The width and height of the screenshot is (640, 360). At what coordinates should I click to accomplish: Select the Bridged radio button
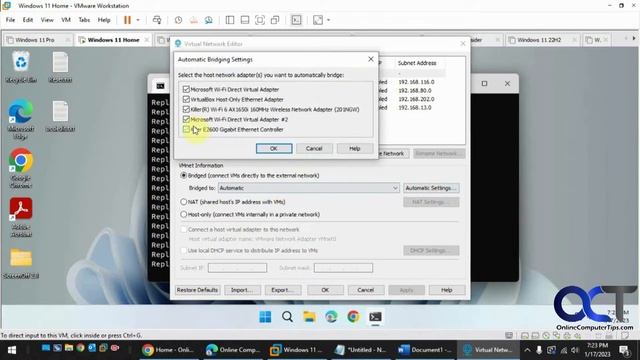click(184, 176)
